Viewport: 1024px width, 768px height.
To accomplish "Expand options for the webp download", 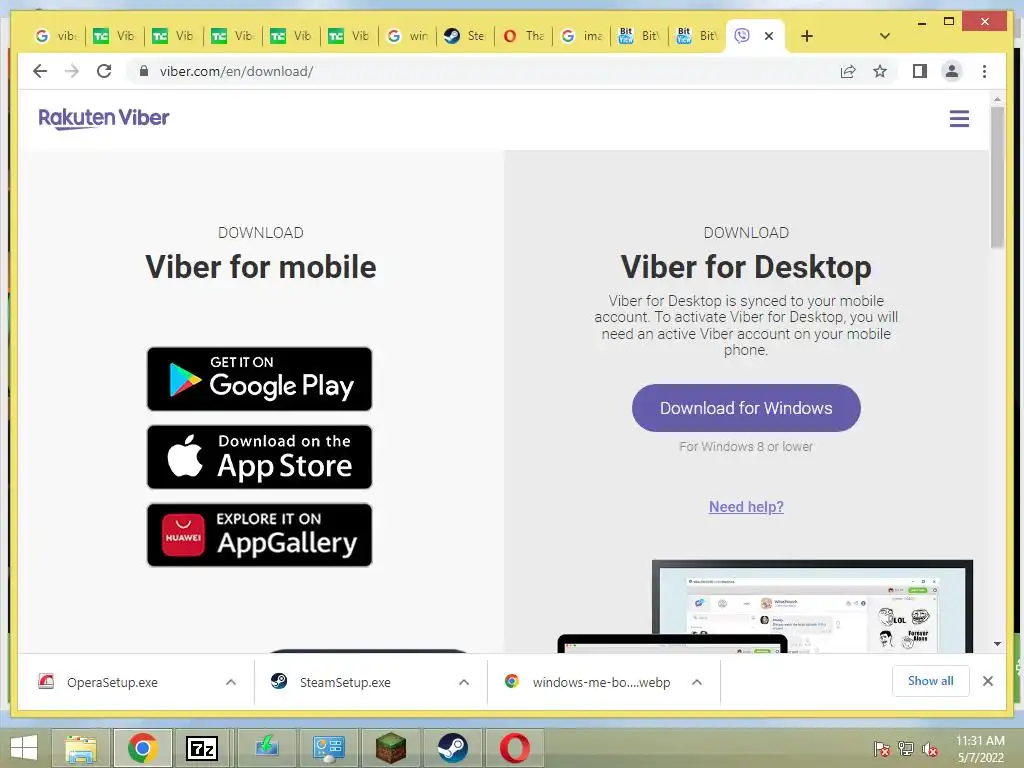I will click(697, 682).
